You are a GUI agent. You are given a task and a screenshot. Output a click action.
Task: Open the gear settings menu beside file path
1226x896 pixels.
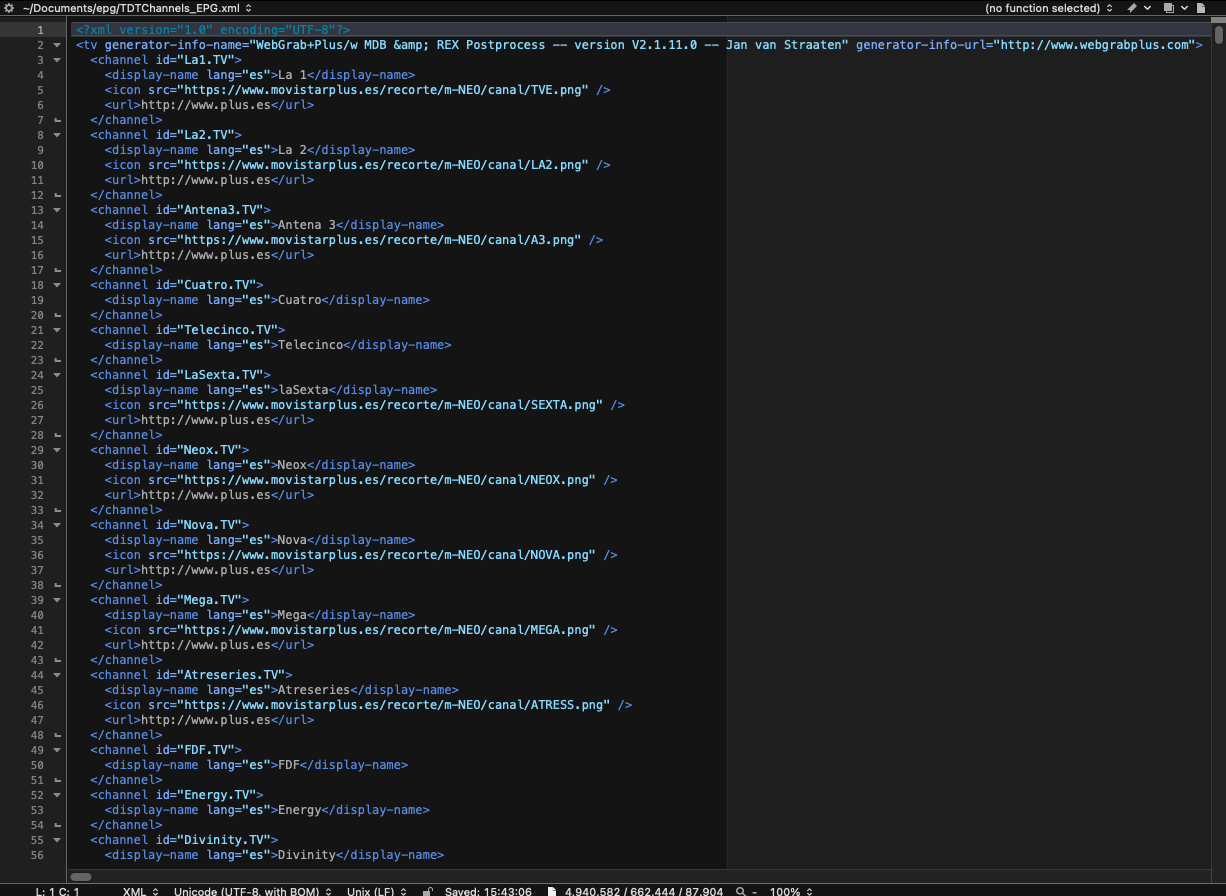point(8,8)
